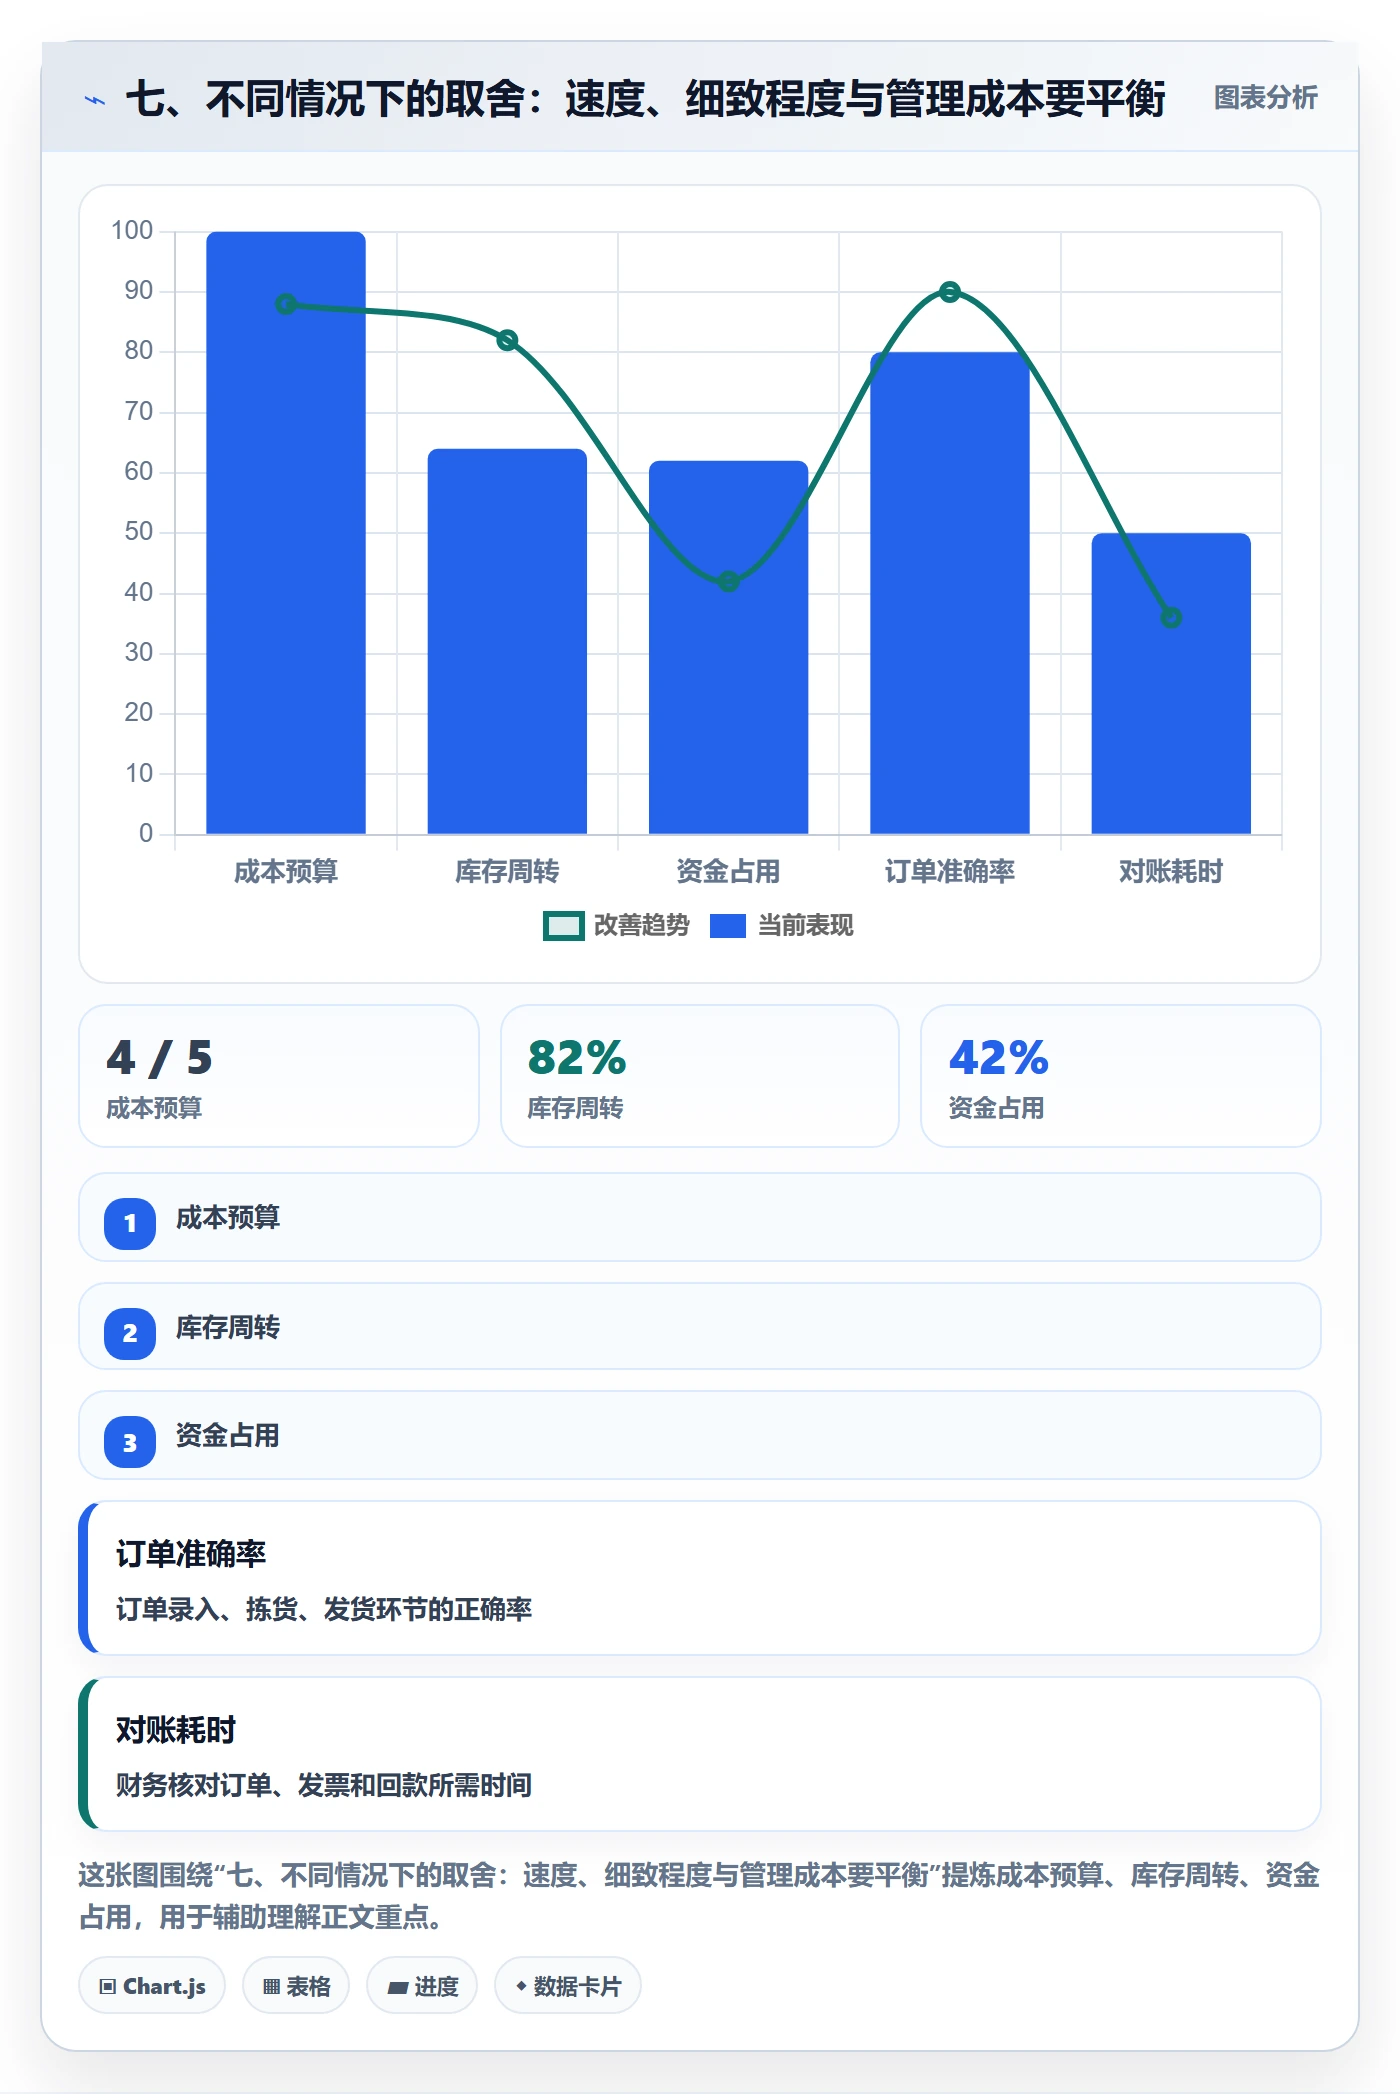
Task: Select list row text 资金占用
Action: pyautogui.click(x=228, y=1436)
